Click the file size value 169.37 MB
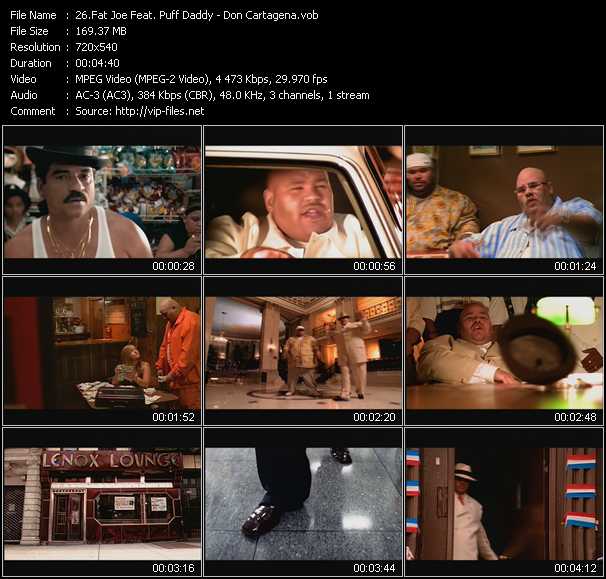This screenshot has height=579, width=606. coord(101,31)
